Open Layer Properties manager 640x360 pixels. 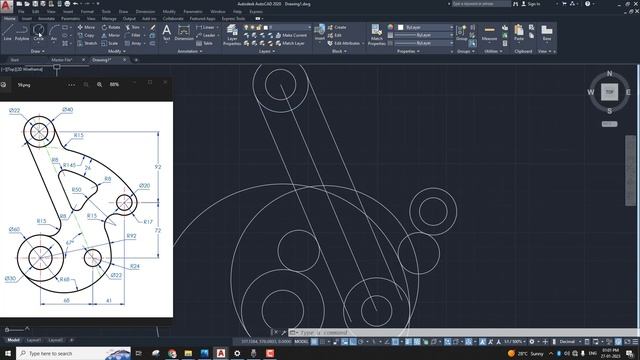tap(232, 35)
